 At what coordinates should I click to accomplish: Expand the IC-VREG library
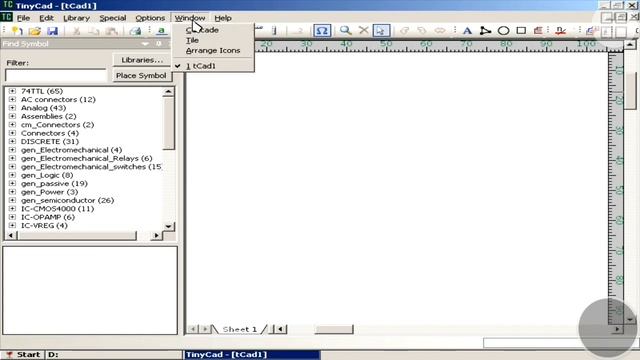tap(12, 225)
